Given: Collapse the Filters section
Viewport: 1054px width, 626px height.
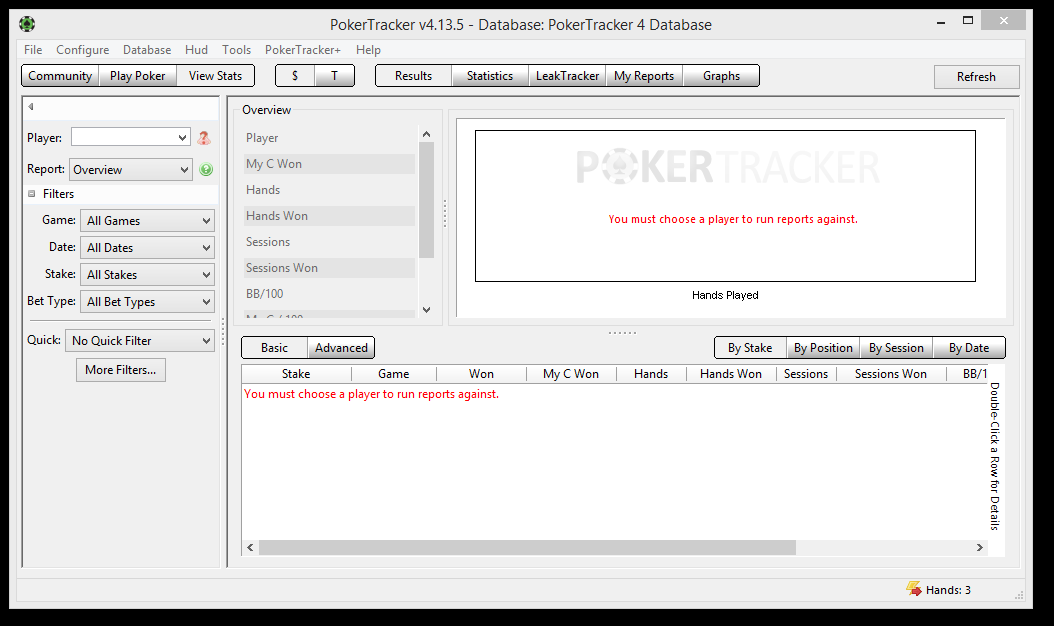Looking at the screenshot, I should [x=32, y=194].
